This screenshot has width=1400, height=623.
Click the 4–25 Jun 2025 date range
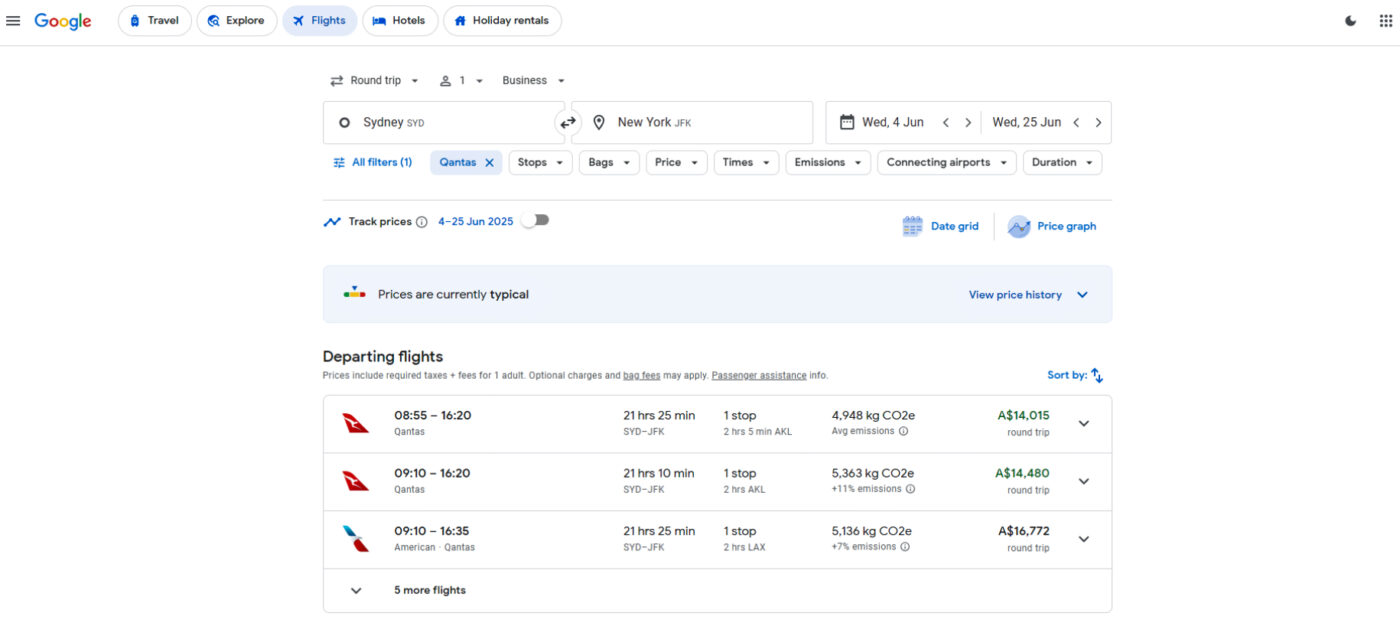(475, 222)
